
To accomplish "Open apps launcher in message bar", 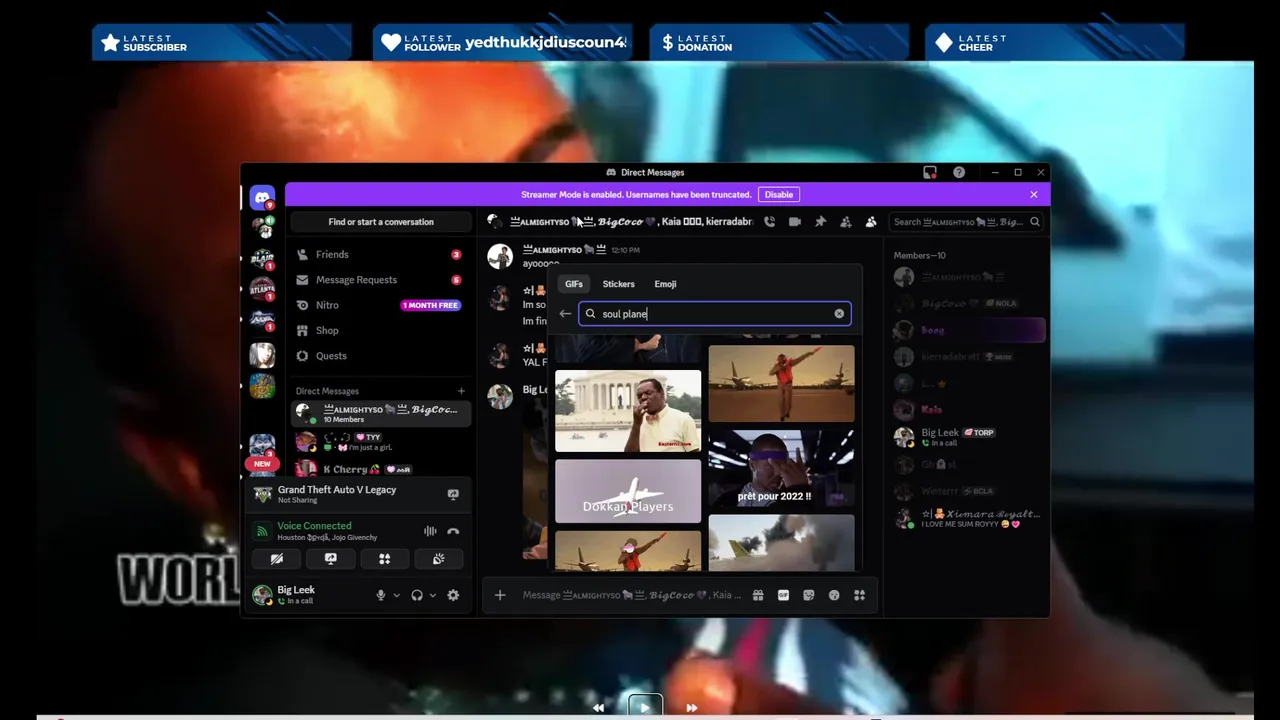I will (859, 595).
